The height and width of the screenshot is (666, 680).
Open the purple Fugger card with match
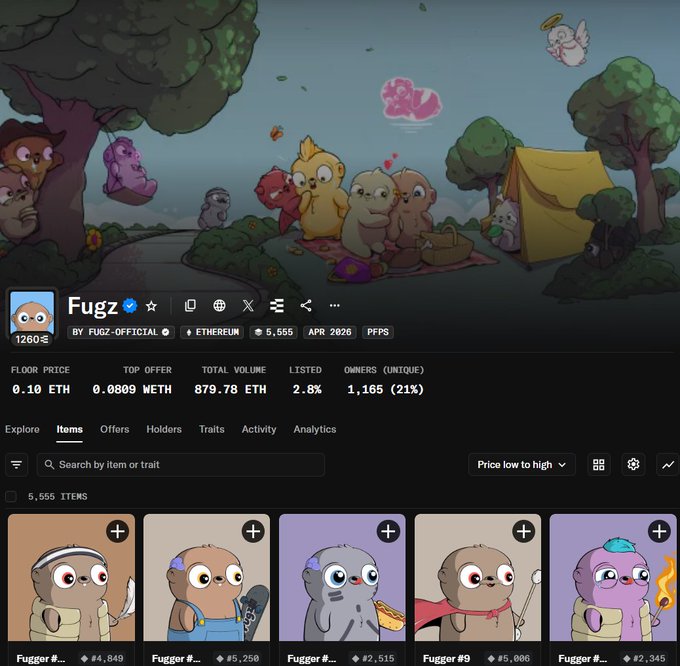point(613,578)
